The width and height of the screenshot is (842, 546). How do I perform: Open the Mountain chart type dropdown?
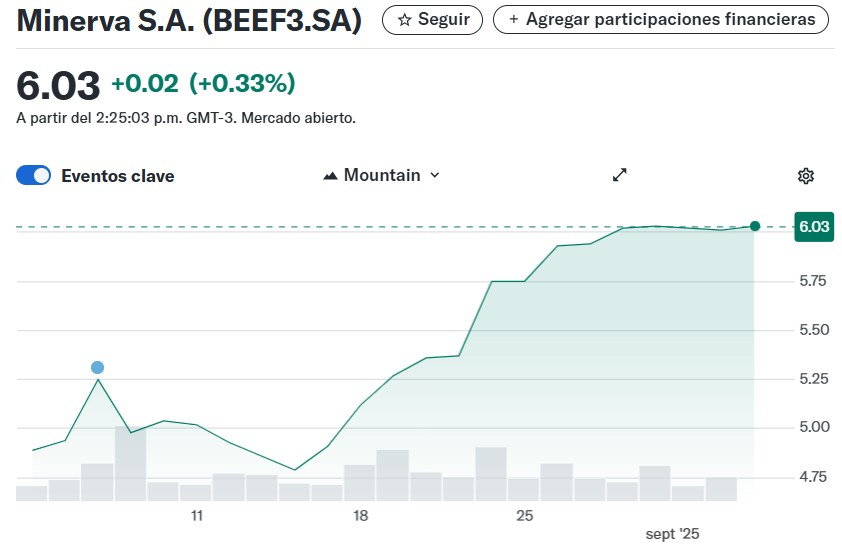point(382,175)
